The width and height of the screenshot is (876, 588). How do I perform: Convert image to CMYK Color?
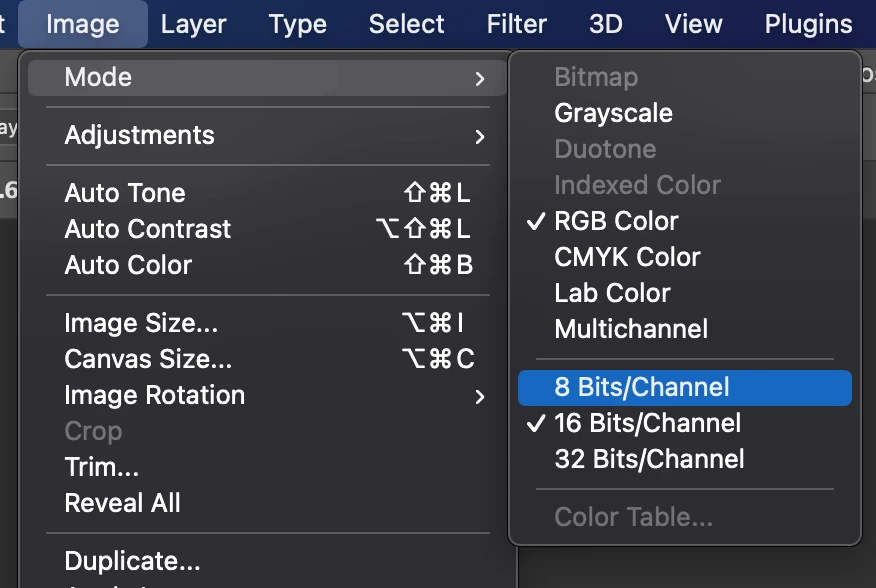627,257
